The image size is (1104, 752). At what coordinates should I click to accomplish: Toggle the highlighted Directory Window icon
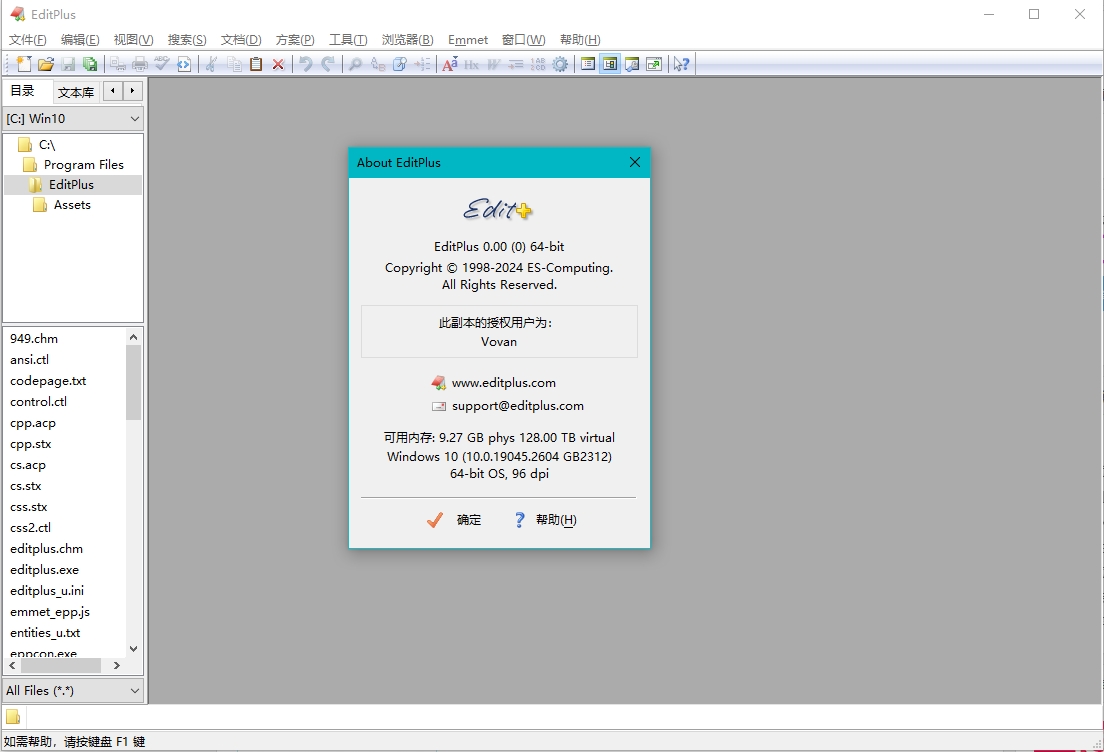(x=610, y=64)
